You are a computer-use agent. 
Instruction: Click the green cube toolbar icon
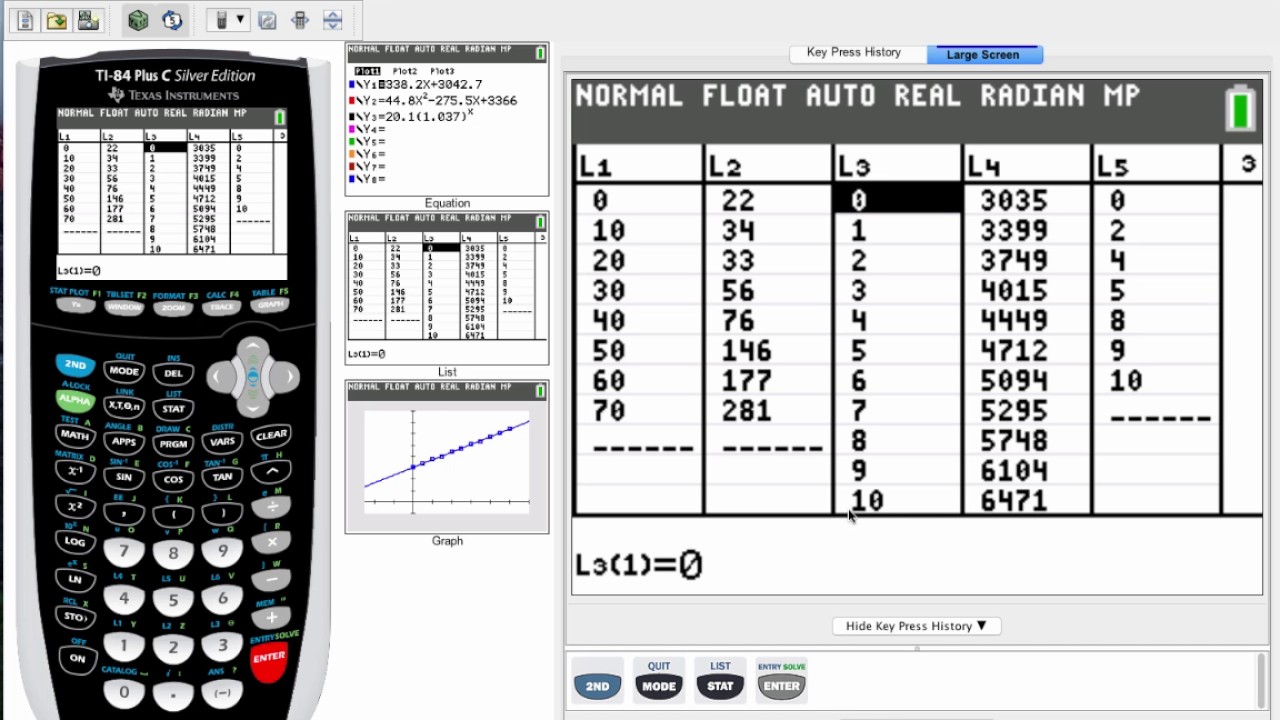pos(138,20)
